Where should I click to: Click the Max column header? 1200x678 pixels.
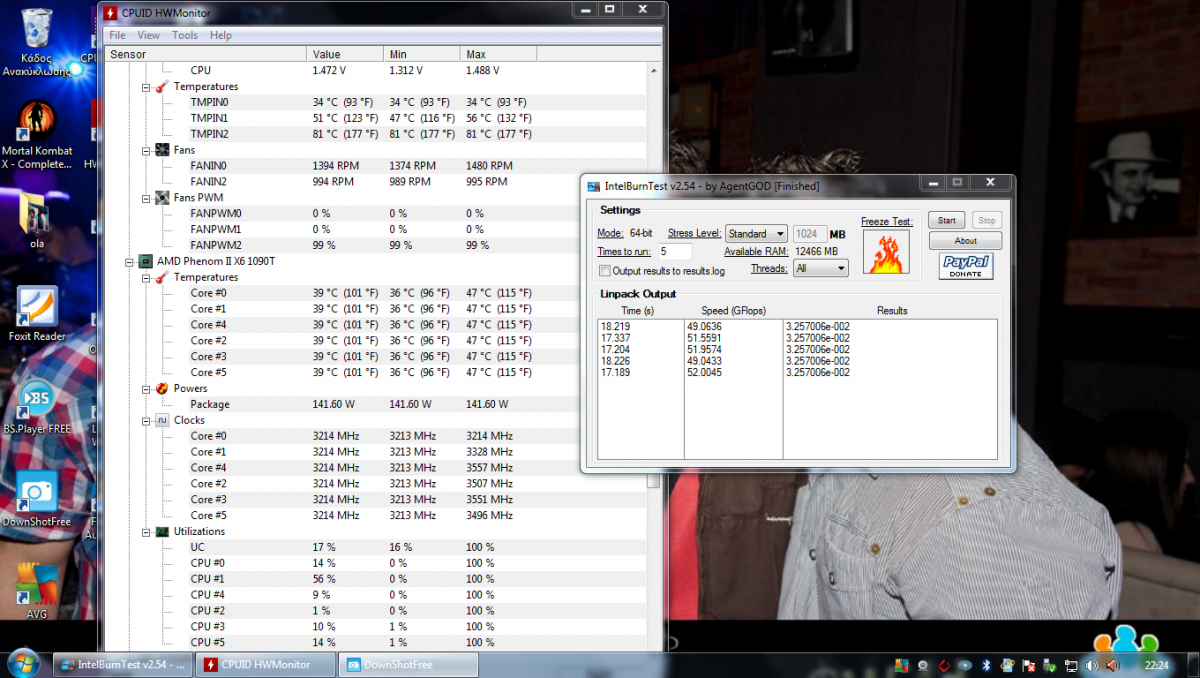point(498,54)
